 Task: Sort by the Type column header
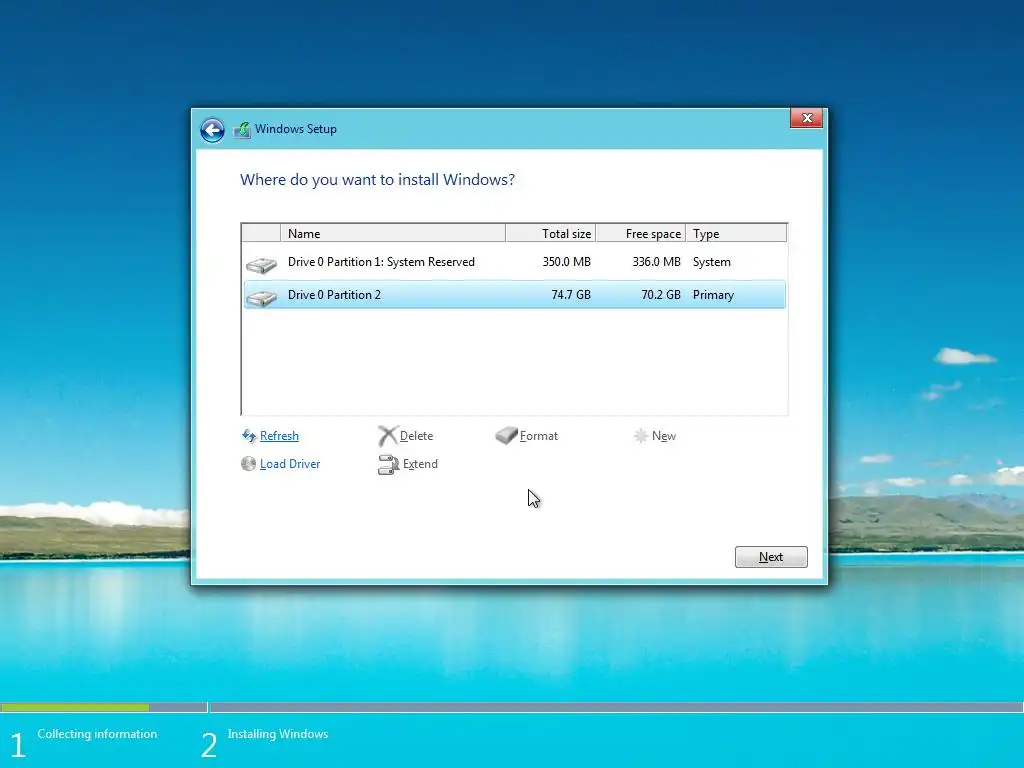[x=737, y=233]
